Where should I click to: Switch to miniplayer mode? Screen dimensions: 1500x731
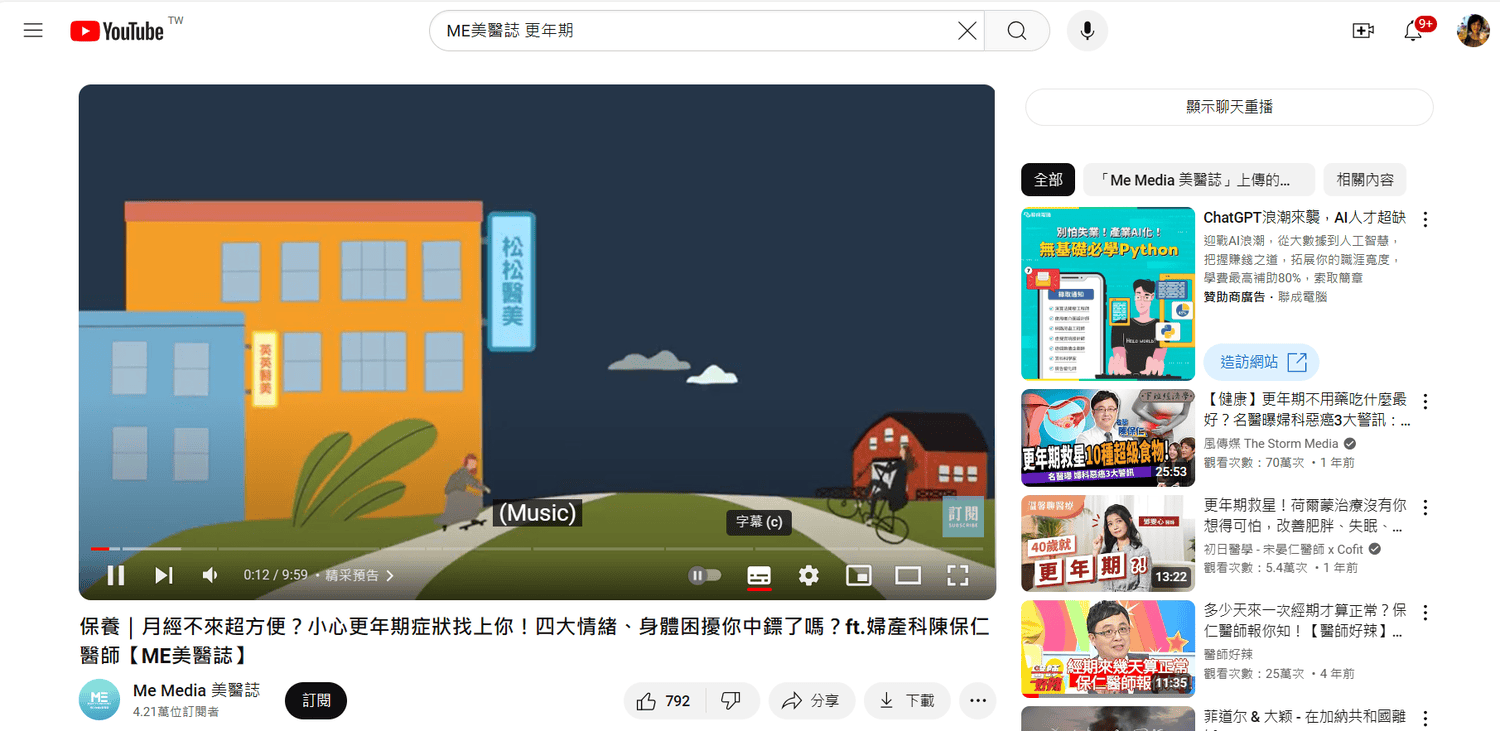(x=858, y=575)
